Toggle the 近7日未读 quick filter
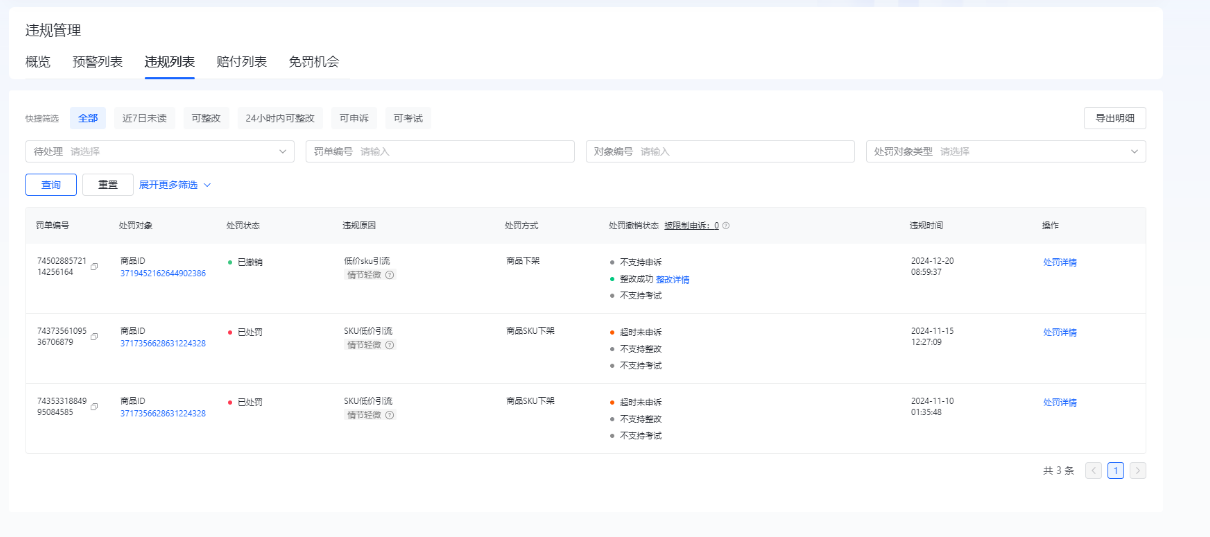Screen dimensions: 1210x537 tap(144, 118)
